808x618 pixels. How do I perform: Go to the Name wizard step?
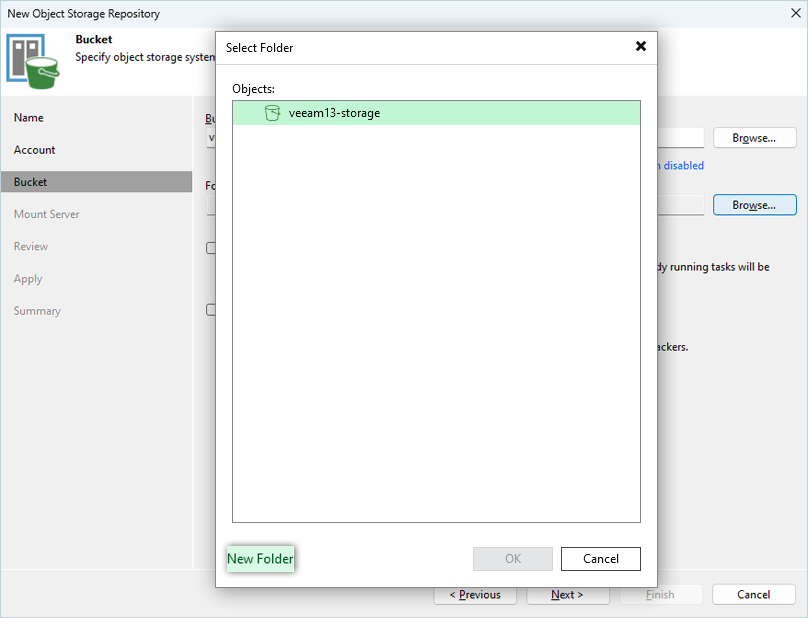29,118
